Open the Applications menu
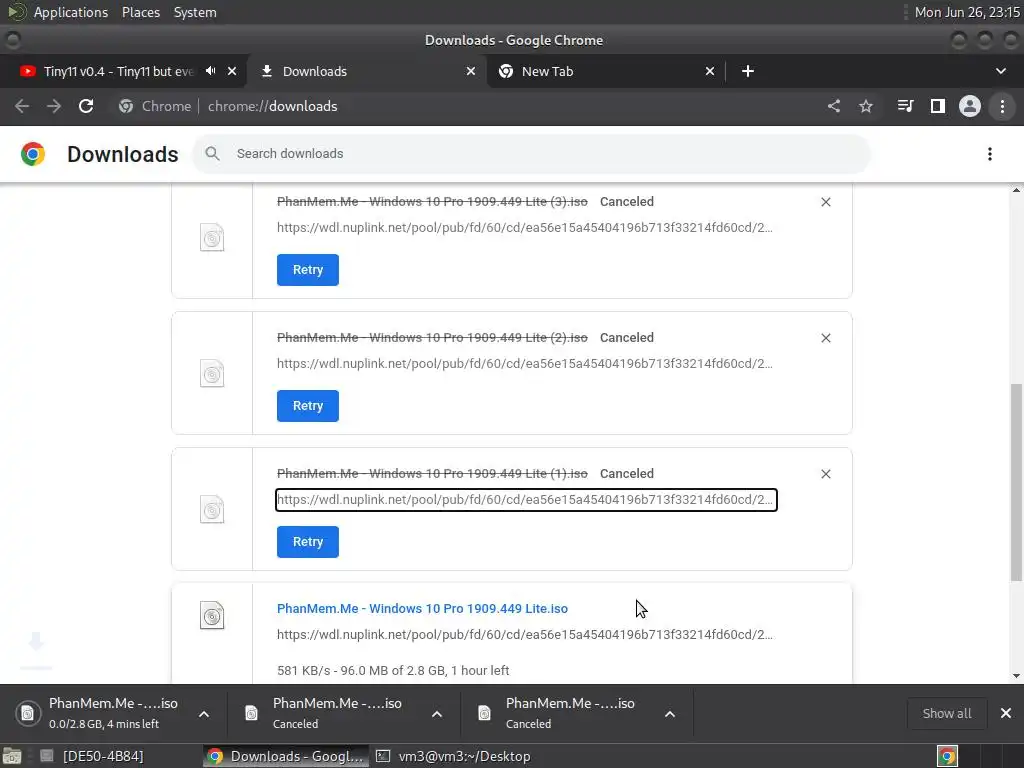This screenshot has width=1024, height=768. 71,12
